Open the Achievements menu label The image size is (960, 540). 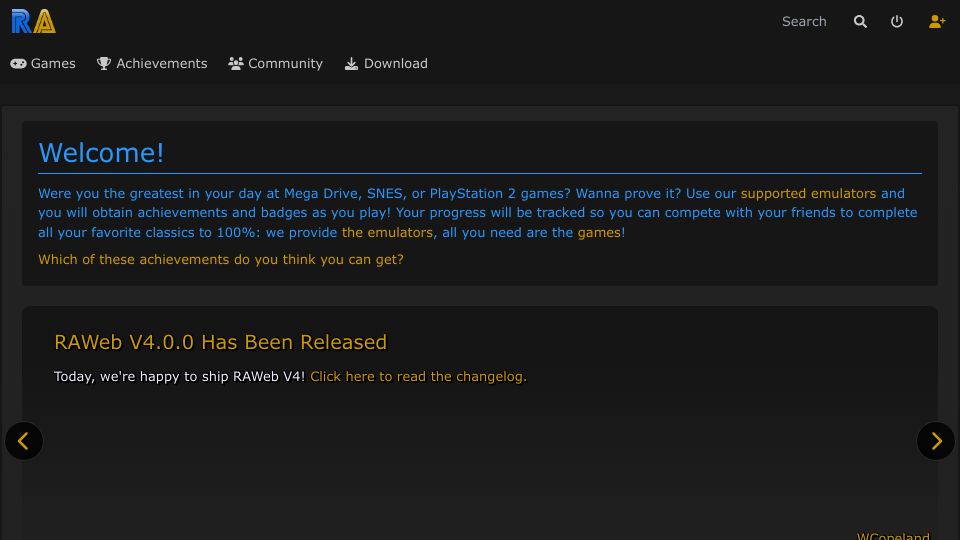click(x=162, y=64)
